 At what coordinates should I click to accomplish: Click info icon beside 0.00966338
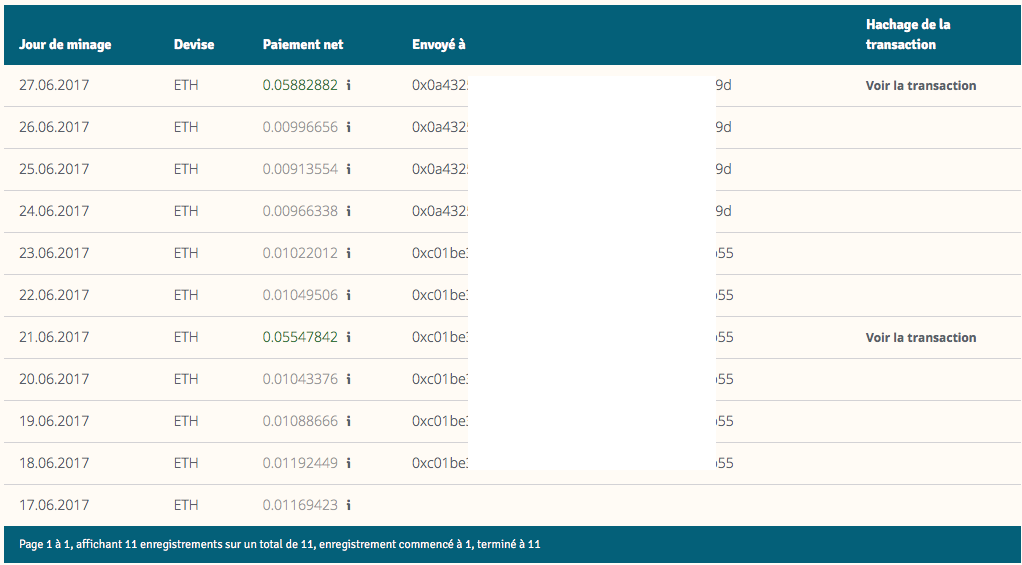(349, 211)
